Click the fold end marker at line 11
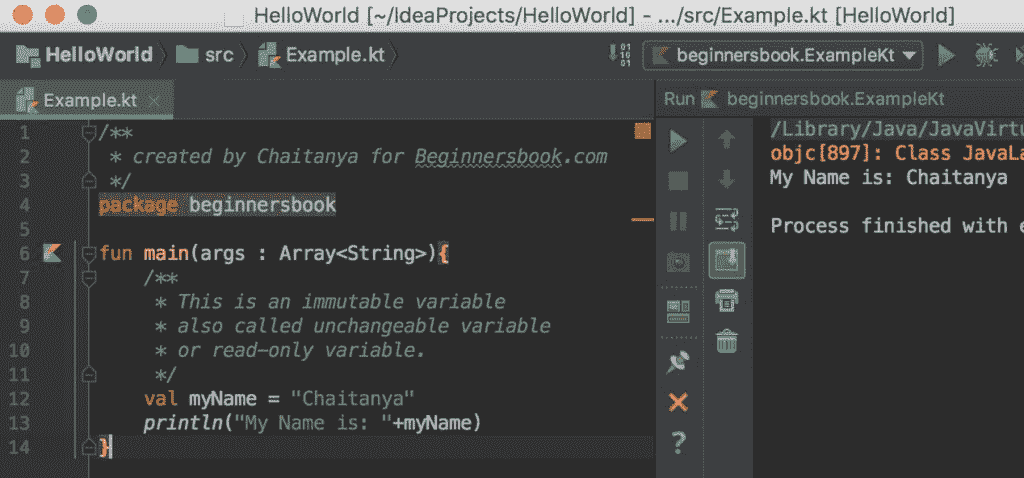The width and height of the screenshot is (1024, 478). (89, 374)
